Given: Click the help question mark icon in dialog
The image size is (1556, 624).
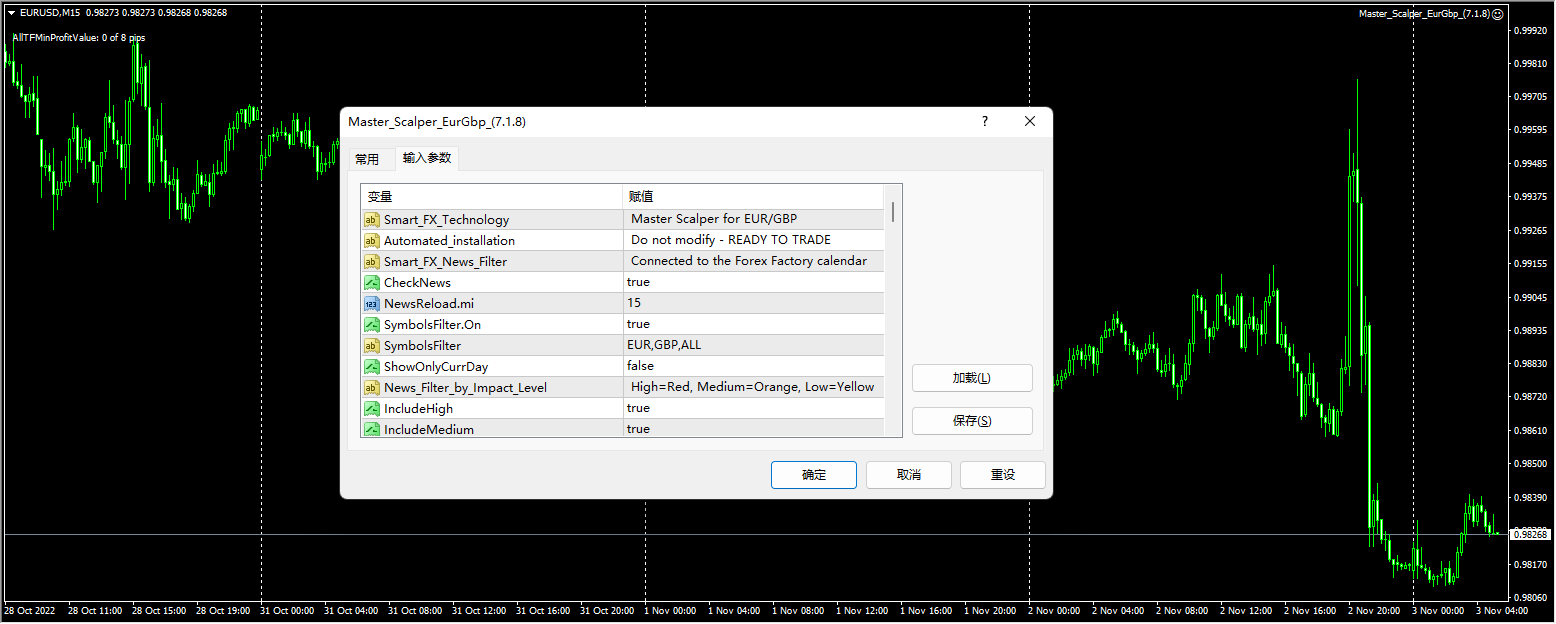Looking at the screenshot, I should tap(984, 121).
